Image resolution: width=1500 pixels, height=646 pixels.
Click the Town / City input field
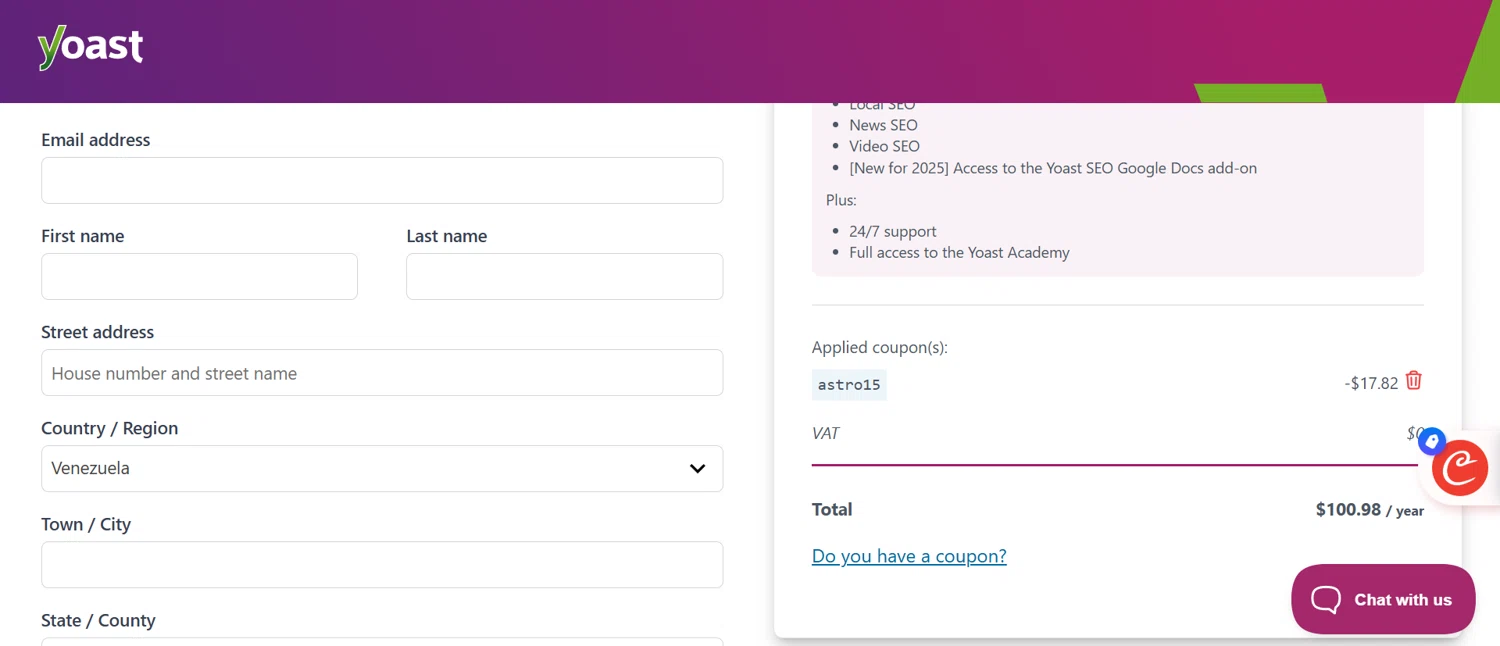(x=382, y=564)
